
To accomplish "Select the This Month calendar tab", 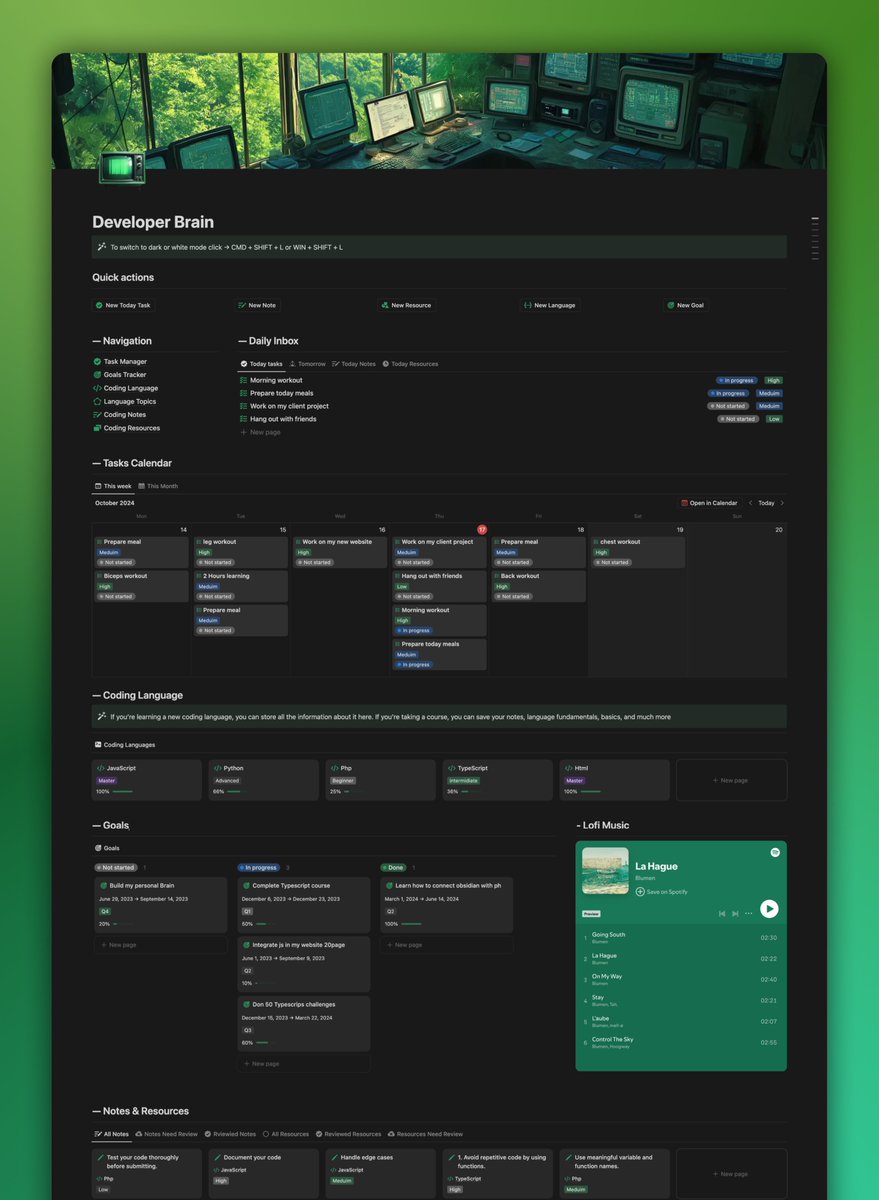I will click(158, 486).
